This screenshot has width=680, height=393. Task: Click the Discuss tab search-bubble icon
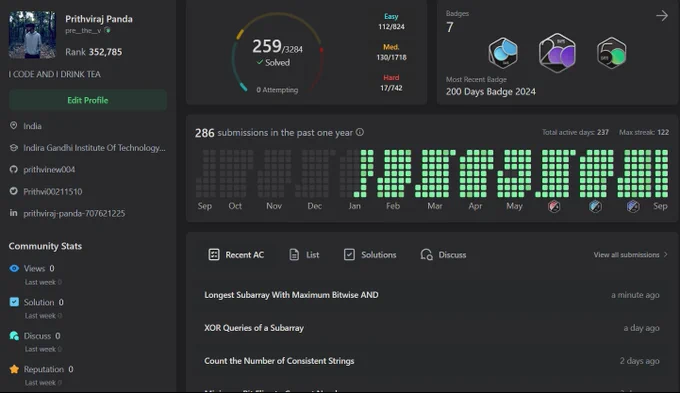[426, 255]
